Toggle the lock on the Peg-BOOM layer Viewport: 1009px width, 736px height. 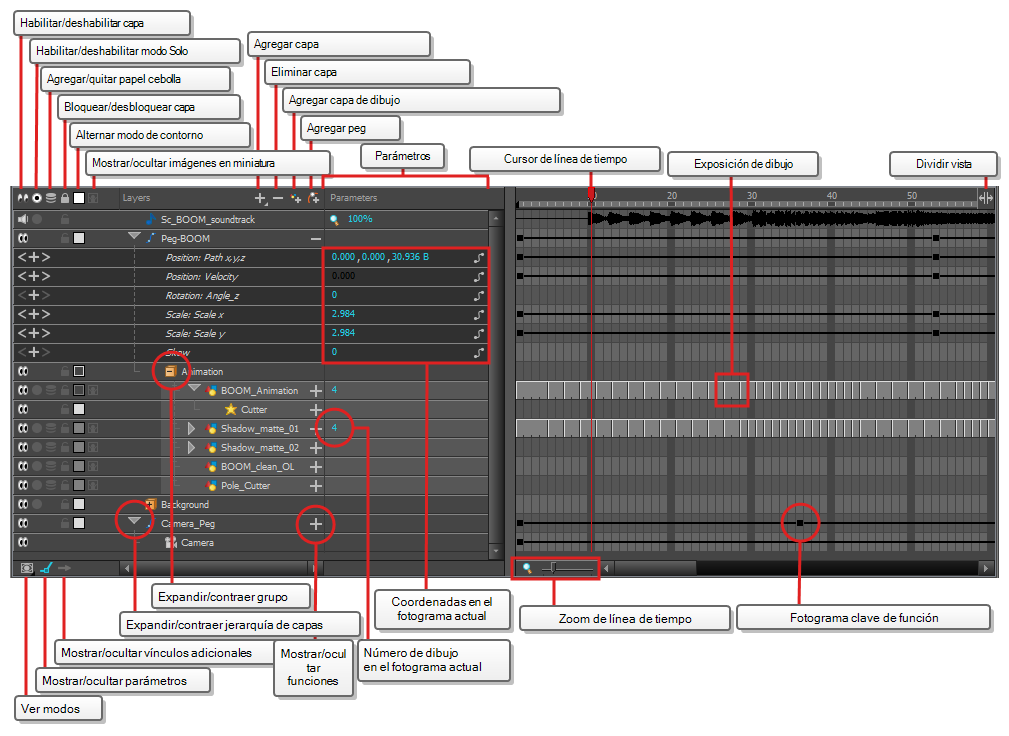(65, 238)
